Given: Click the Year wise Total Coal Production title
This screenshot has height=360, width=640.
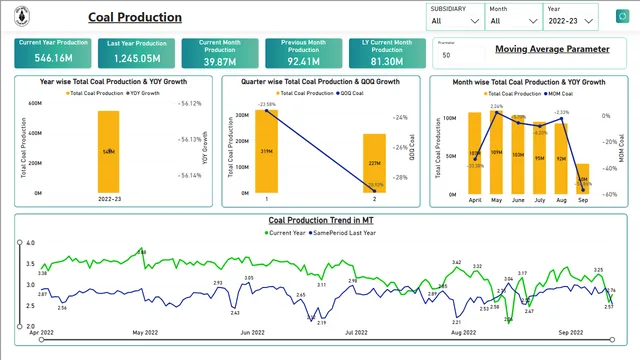Looking at the screenshot, I should click(x=113, y=82).
